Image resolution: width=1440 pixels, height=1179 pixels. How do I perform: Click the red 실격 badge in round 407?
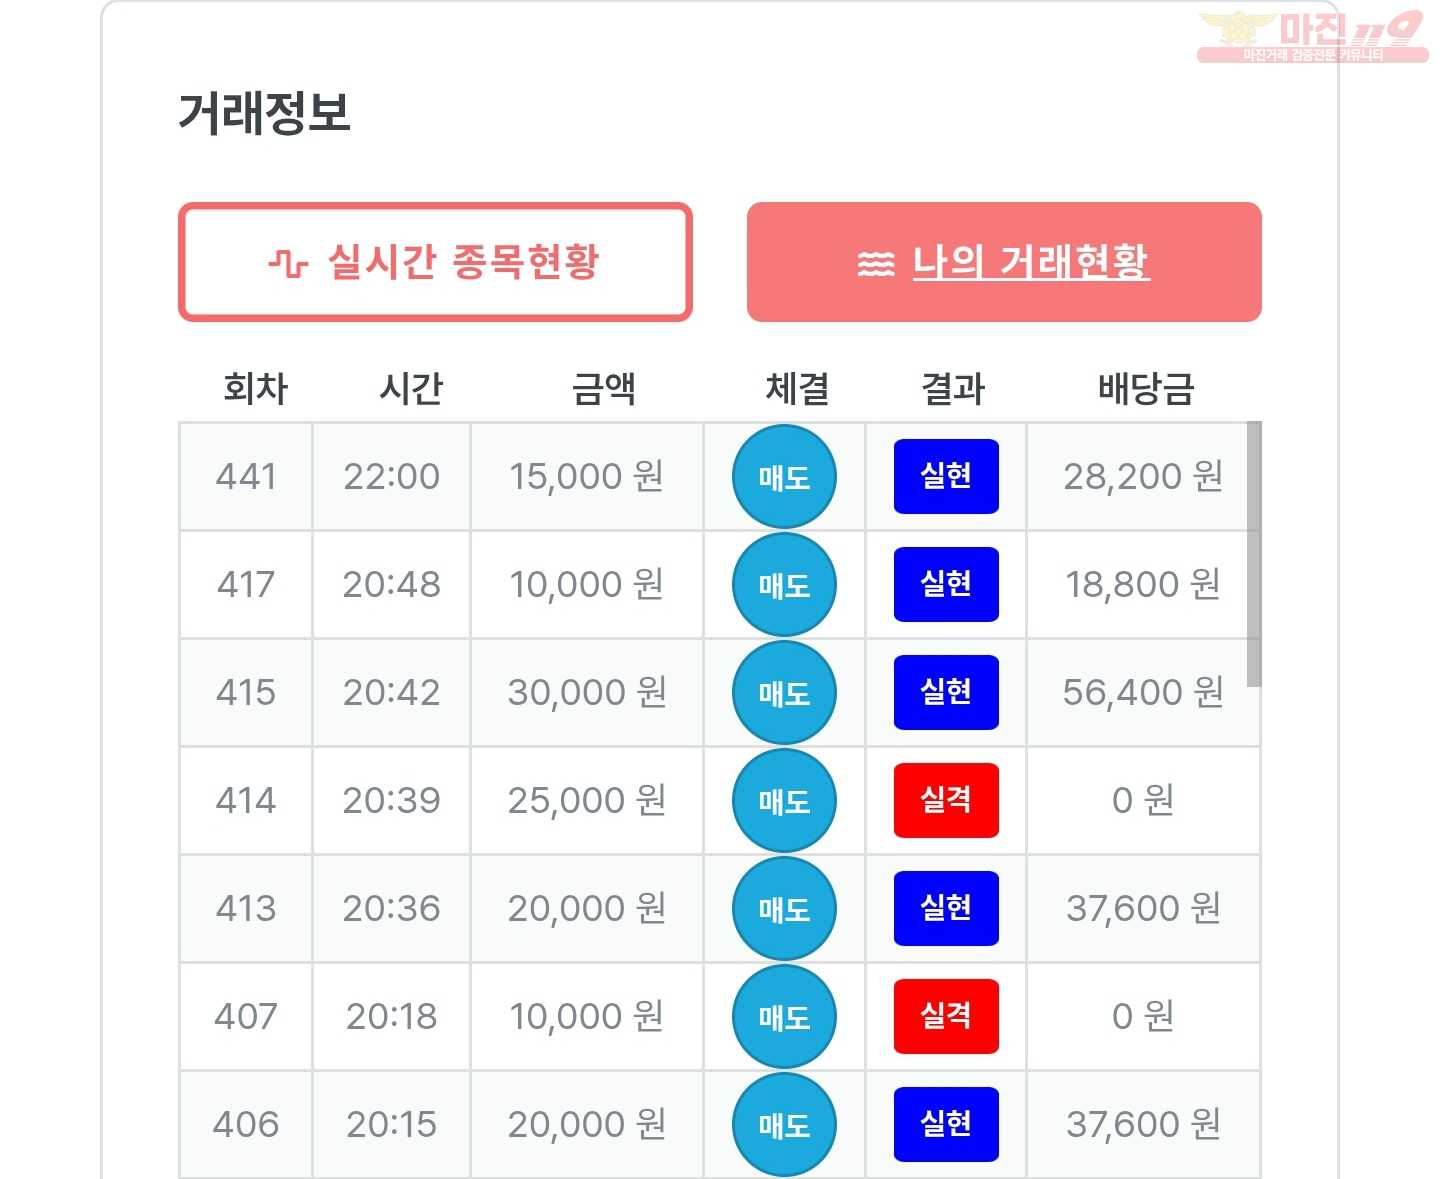pos(946,1016)
